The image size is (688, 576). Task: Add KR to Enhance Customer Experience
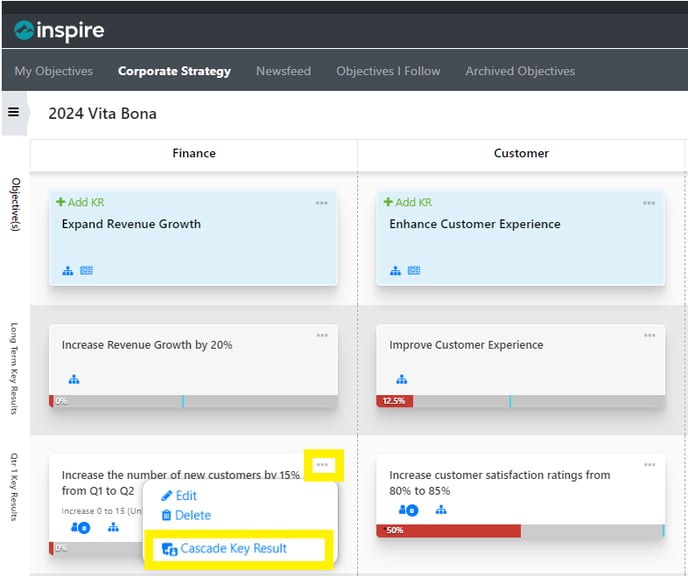pos(408,202)
